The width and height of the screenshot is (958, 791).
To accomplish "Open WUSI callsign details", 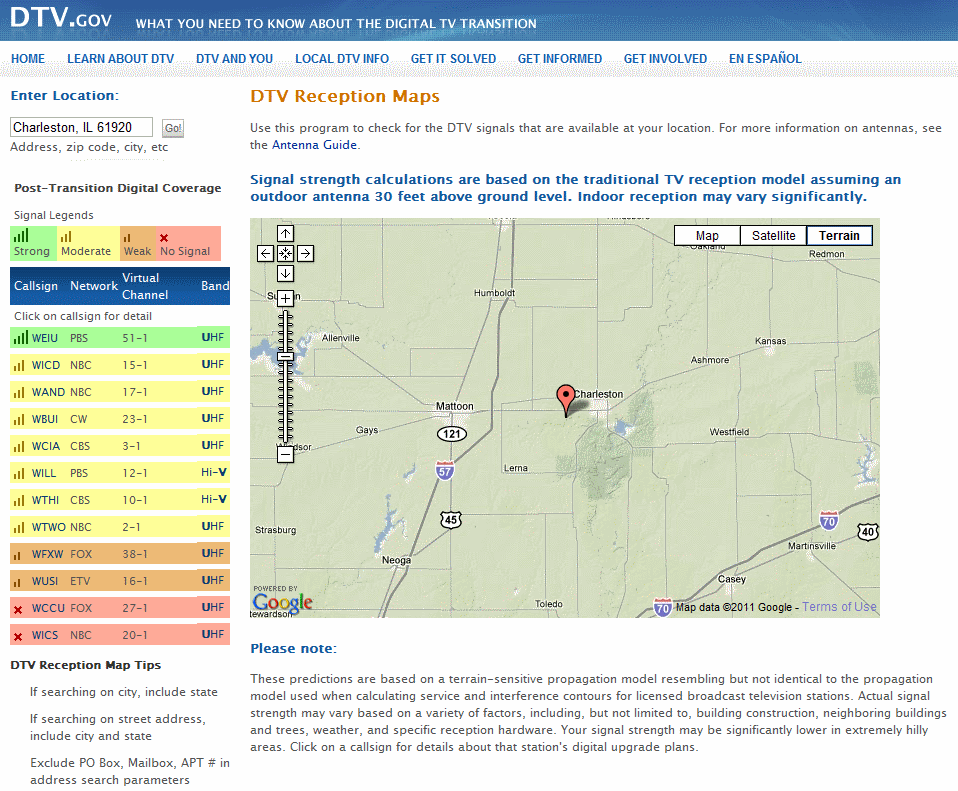I will (x=45, y=581).
